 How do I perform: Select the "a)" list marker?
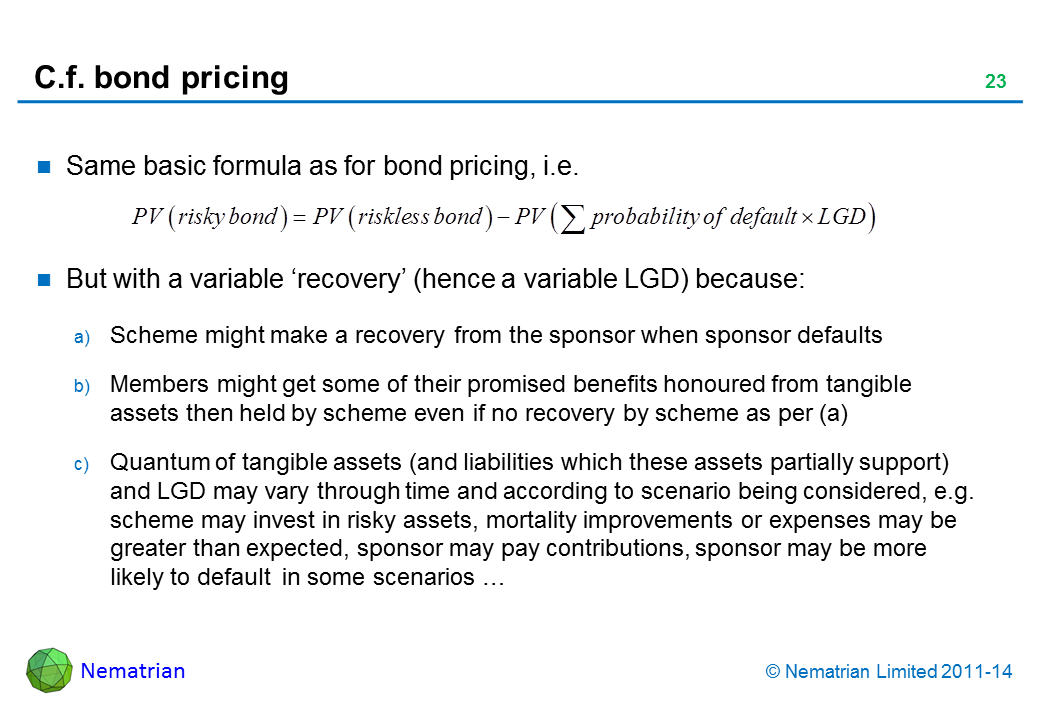click(x=82, y=336)
